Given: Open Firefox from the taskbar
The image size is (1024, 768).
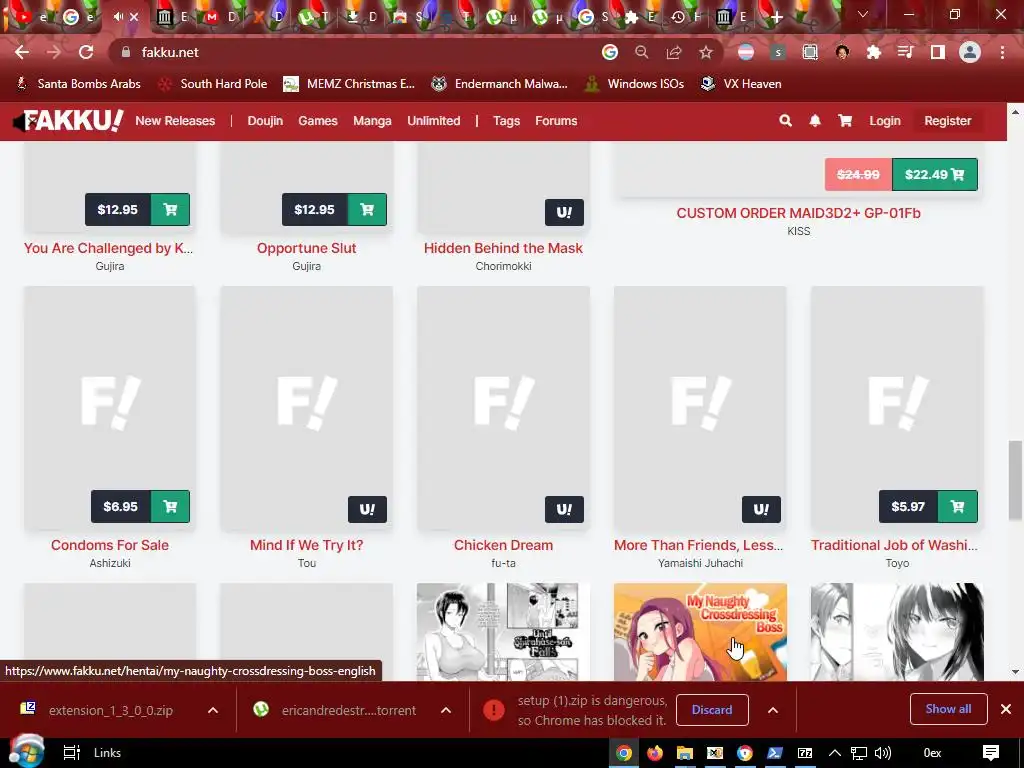Looking at the screenshot, I should tap(654, 753).
